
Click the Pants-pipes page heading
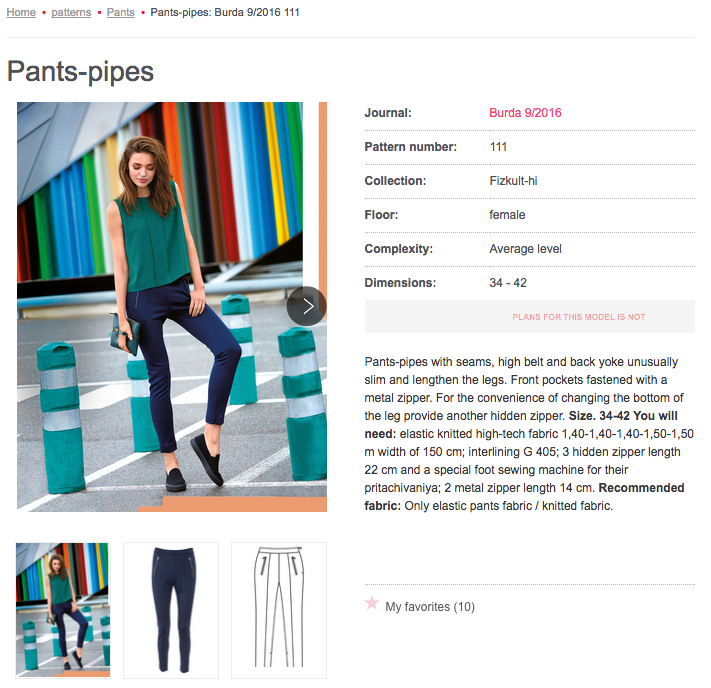tap(81, 72)
